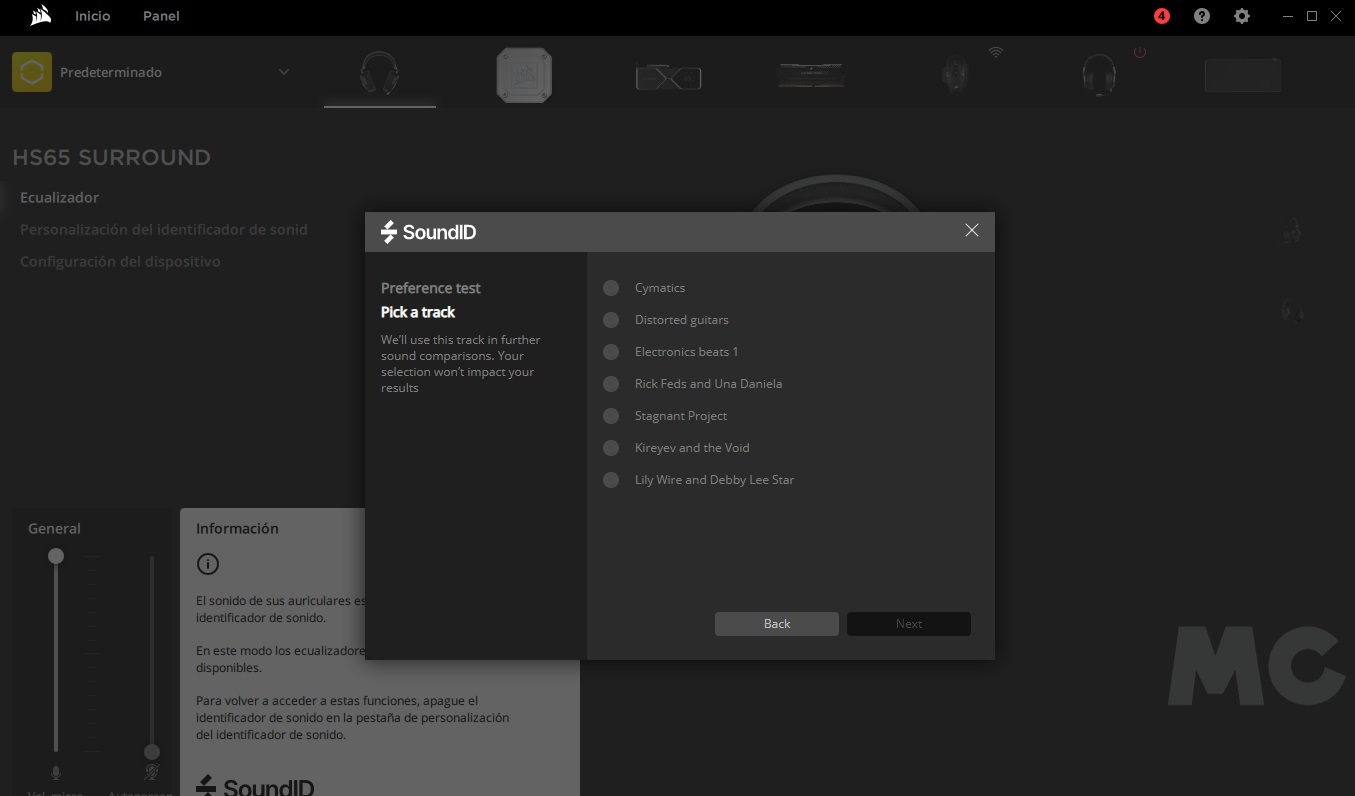Viewport: 1355px width, 796px height.
Task: Expand the Predeterminado profile dropdown
Action: click(x=284, y=72)
